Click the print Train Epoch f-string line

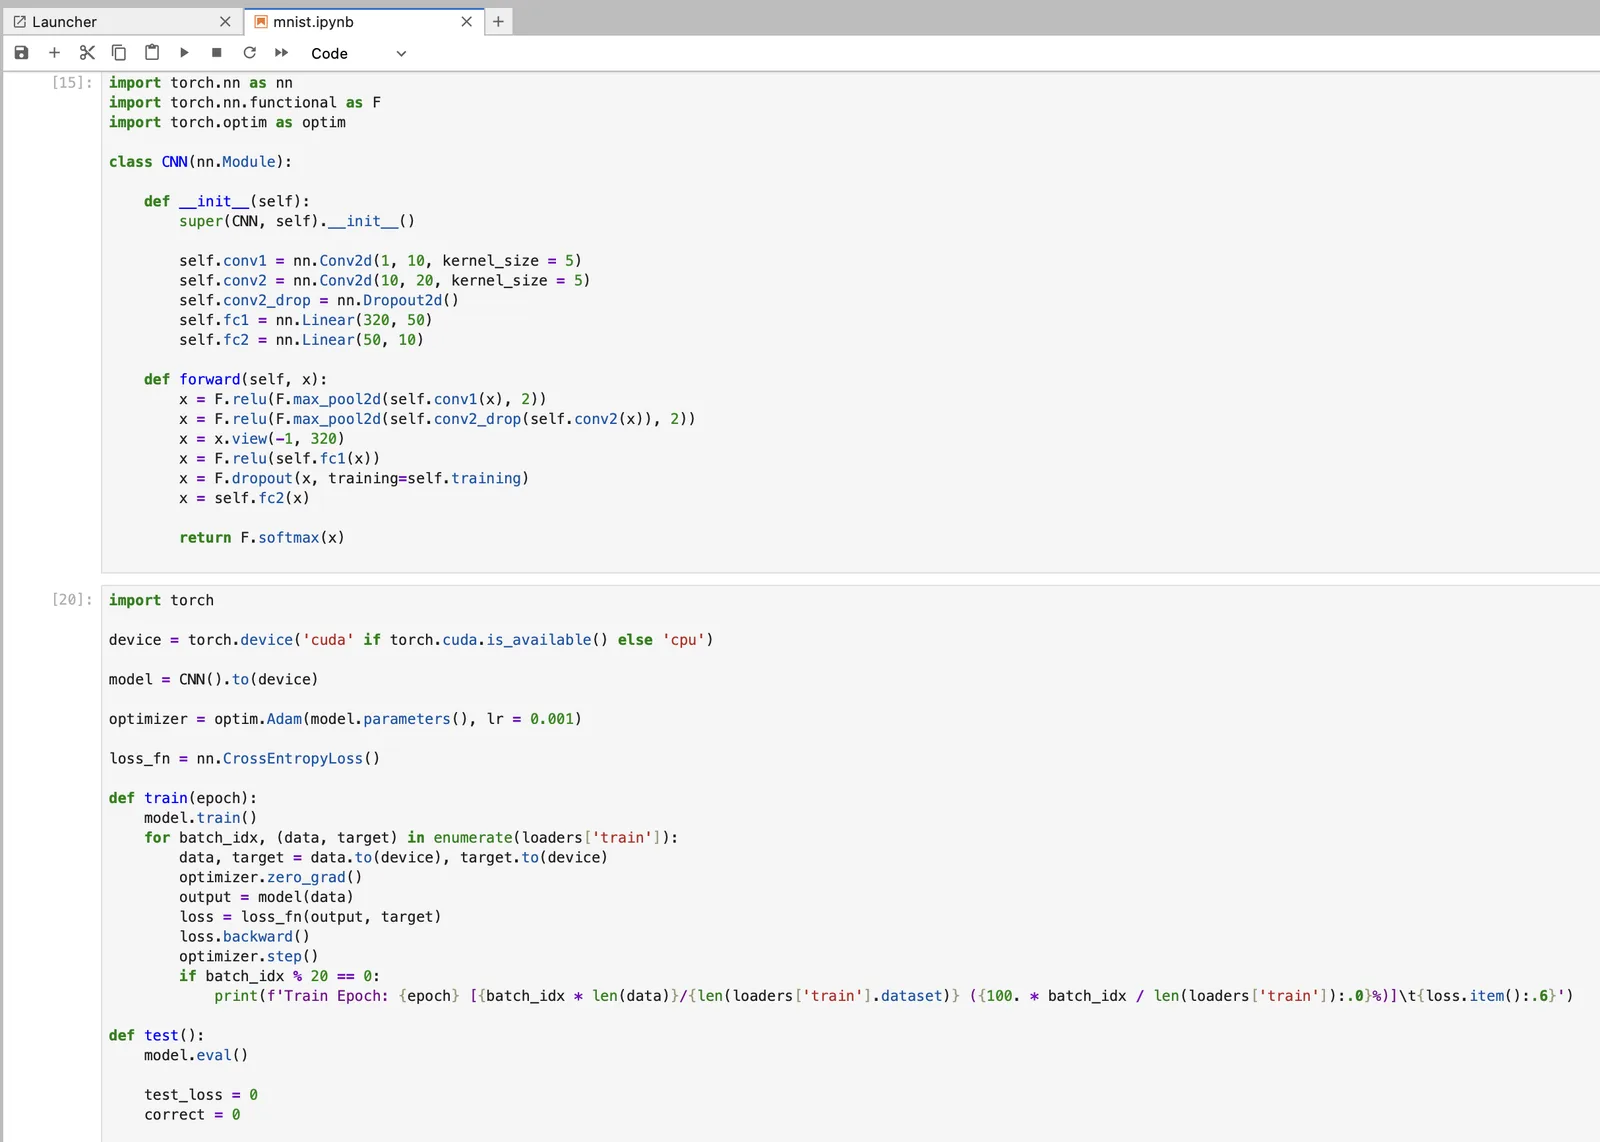pos(894,996)
